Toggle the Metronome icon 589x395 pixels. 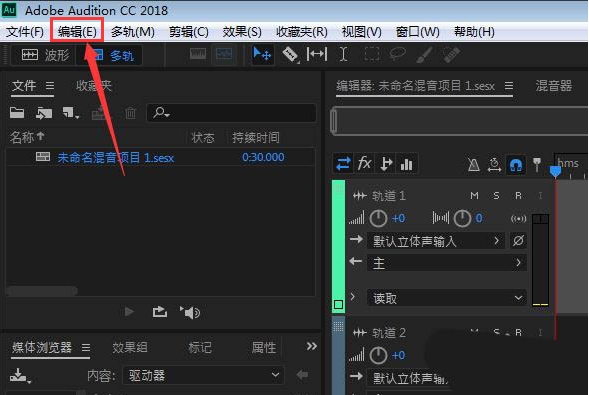(x=474, y=164)
